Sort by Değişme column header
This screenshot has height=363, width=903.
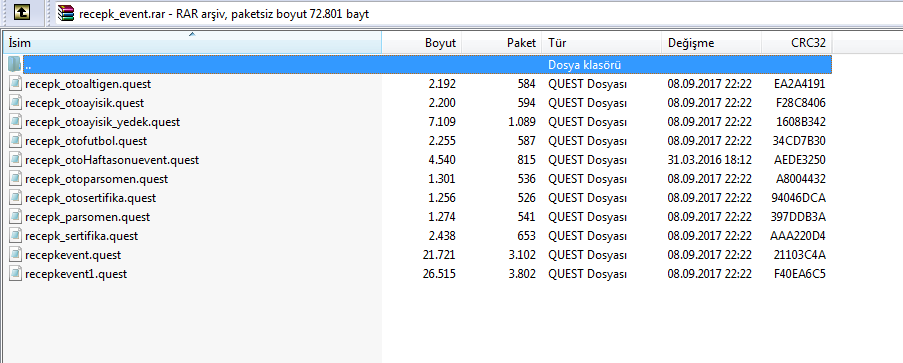(x=711, y=43)
